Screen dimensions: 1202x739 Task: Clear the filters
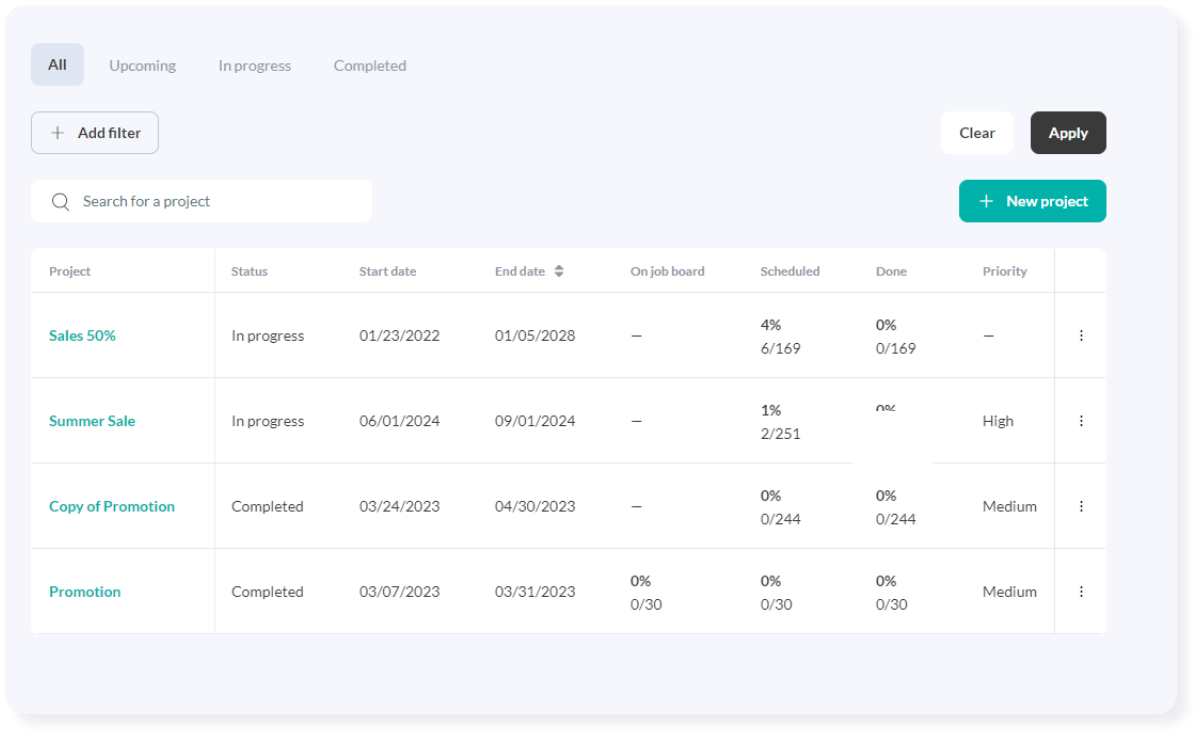[977, 133]
